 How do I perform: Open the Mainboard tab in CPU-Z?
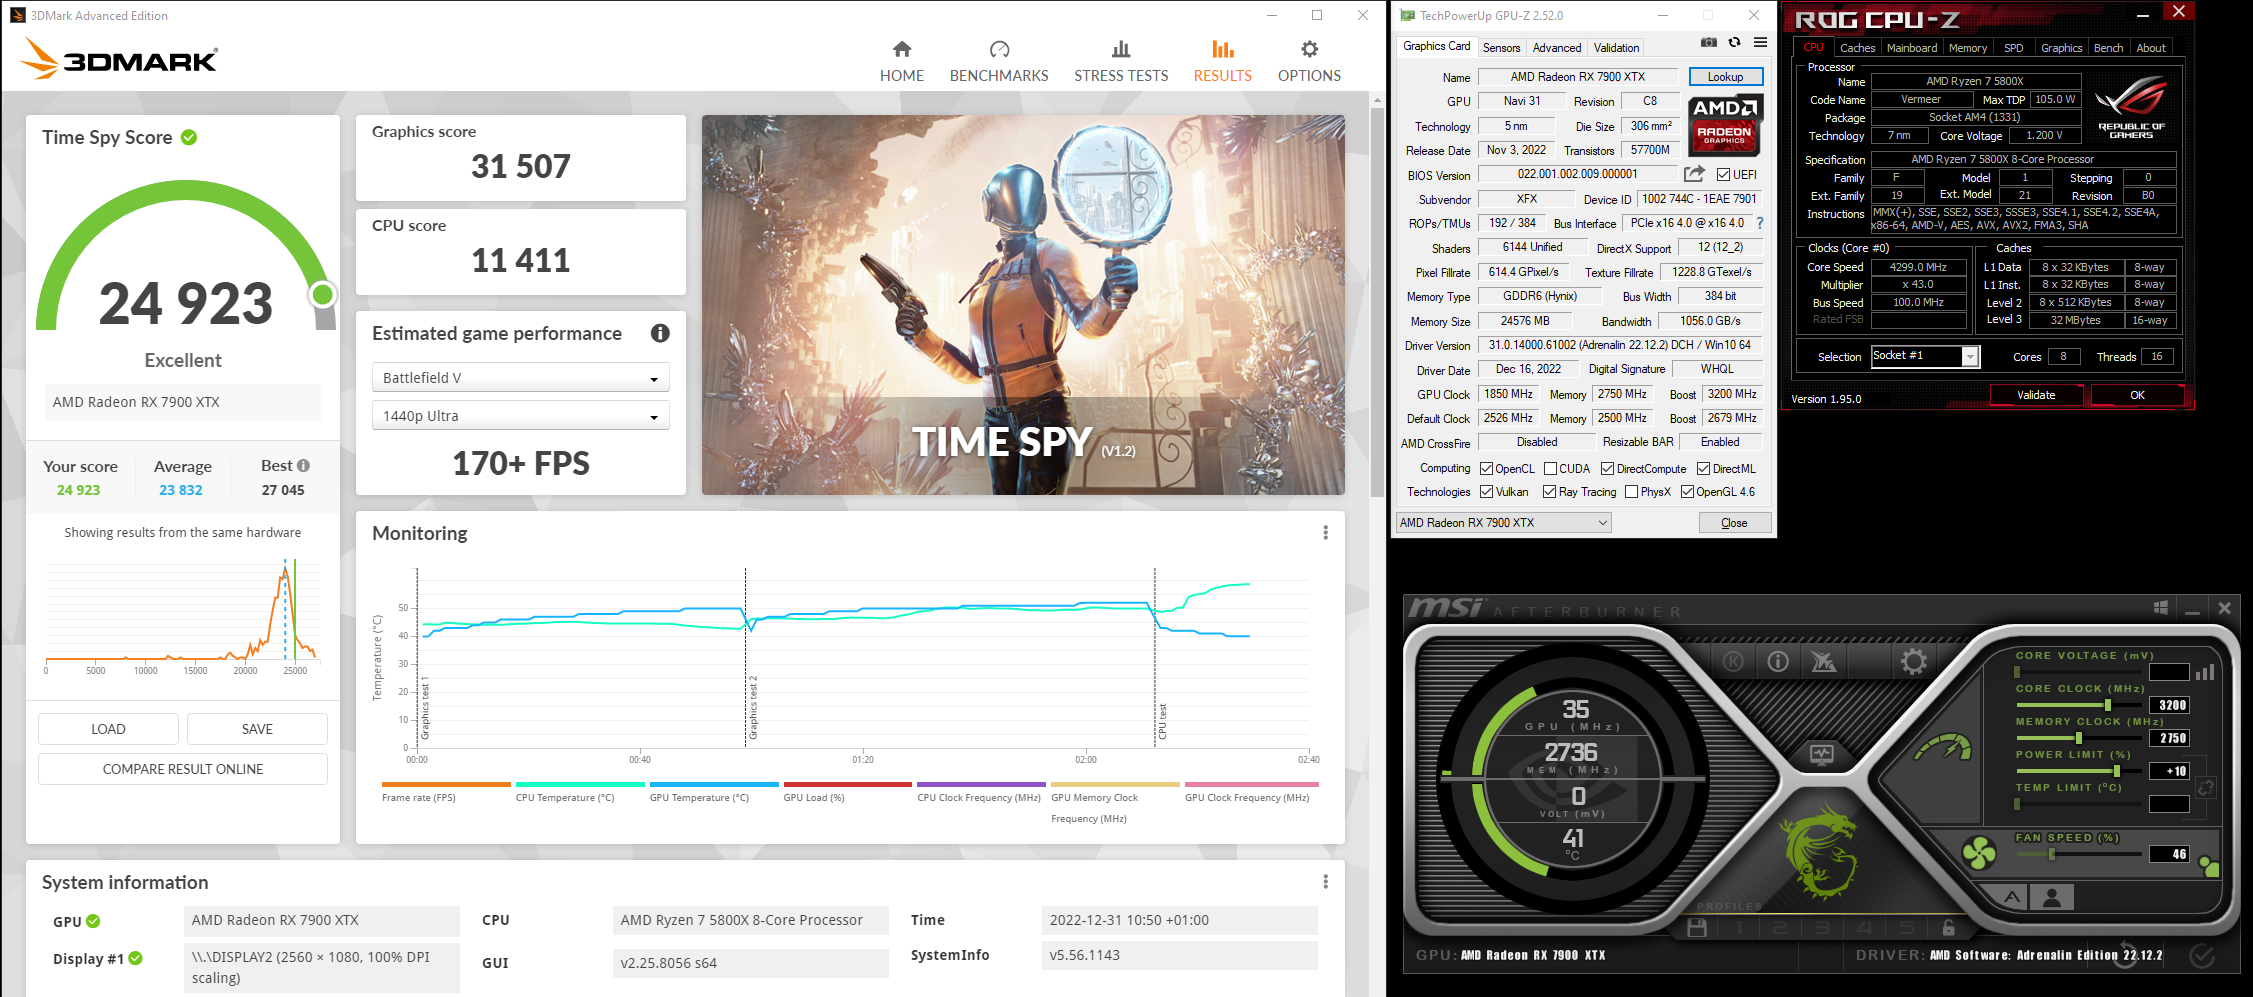pyautogui.click(x=1912, y=48)
